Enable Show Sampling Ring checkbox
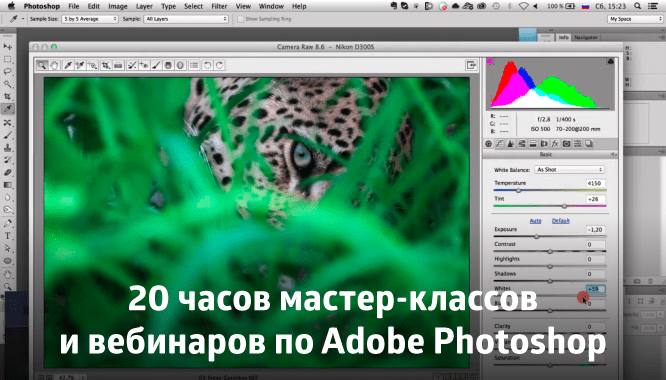This screenshot has width=666, height=380. tap(240, 19)
